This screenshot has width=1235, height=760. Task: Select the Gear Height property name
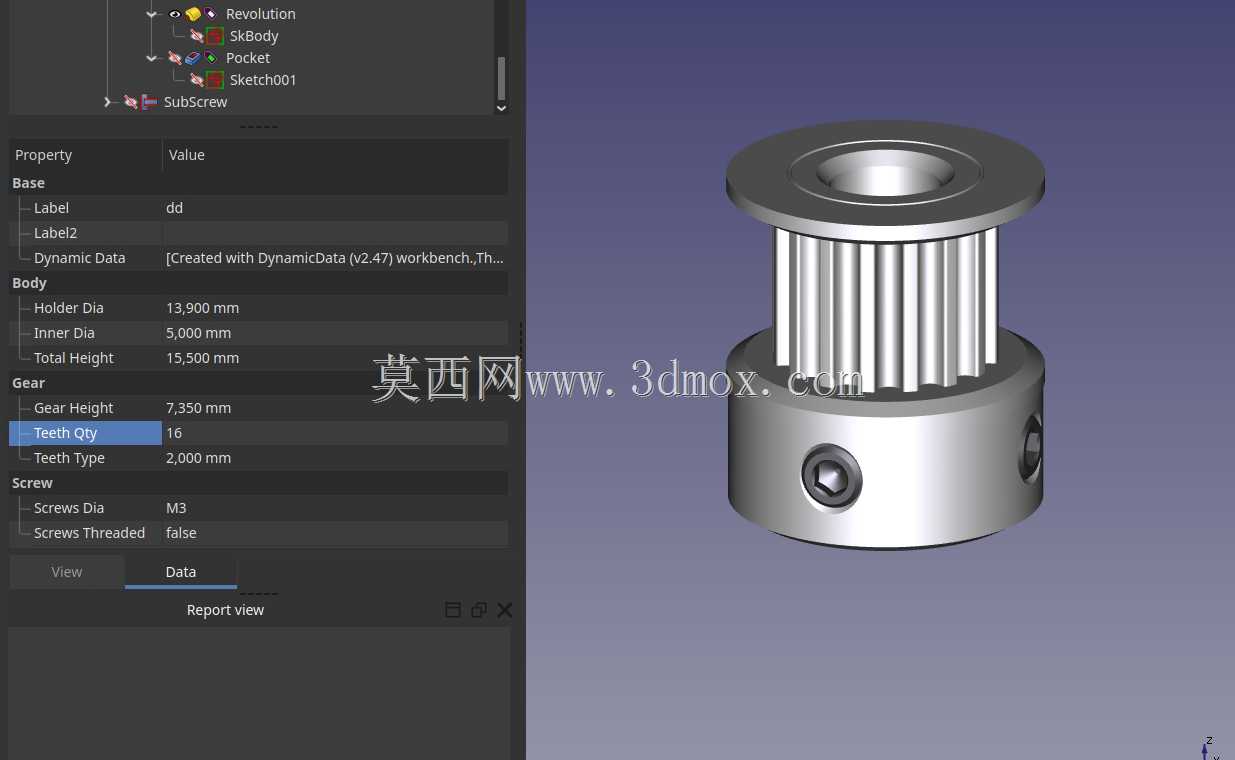pos(74,408)
